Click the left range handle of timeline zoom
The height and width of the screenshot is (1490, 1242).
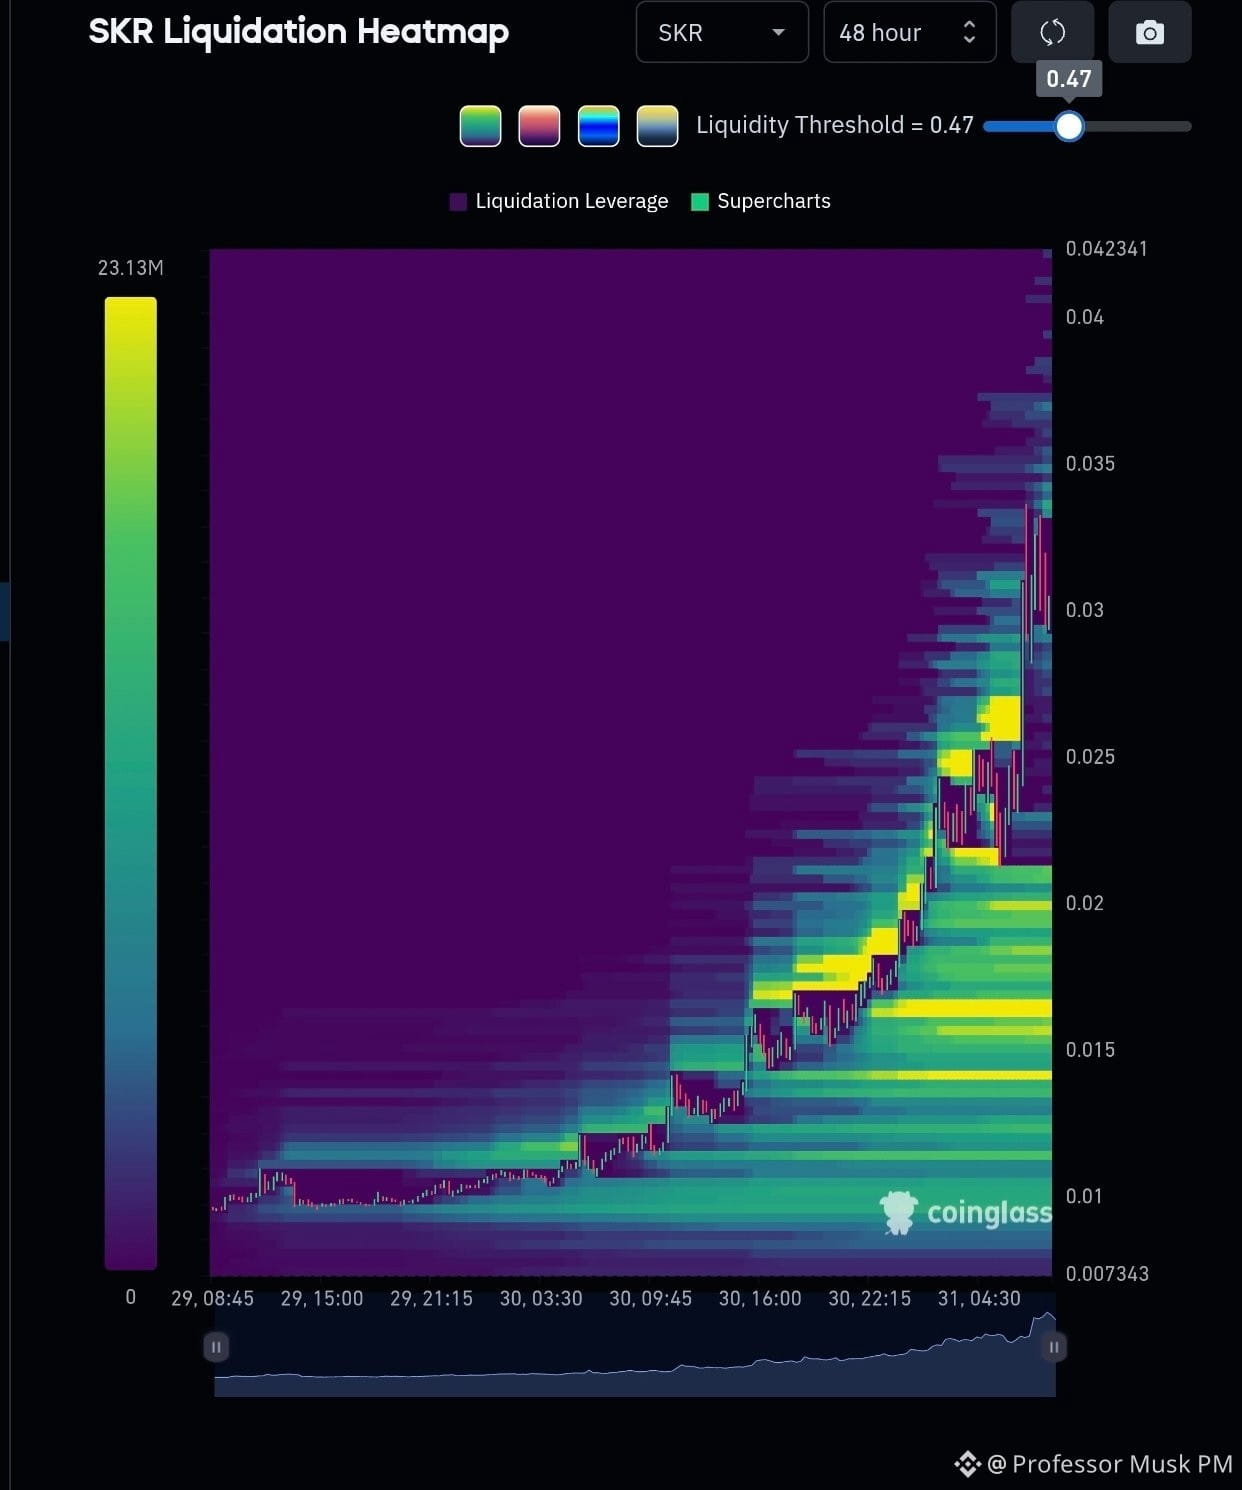215,1347
